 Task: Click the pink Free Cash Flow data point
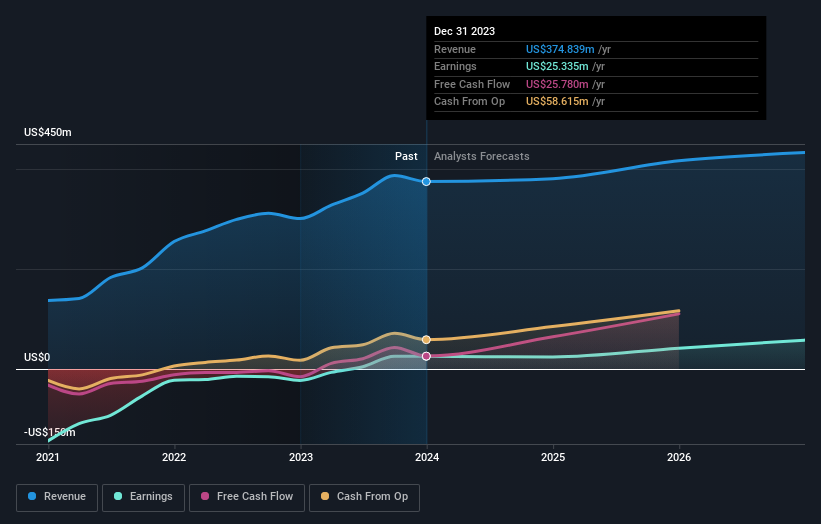tap(426, 356)
